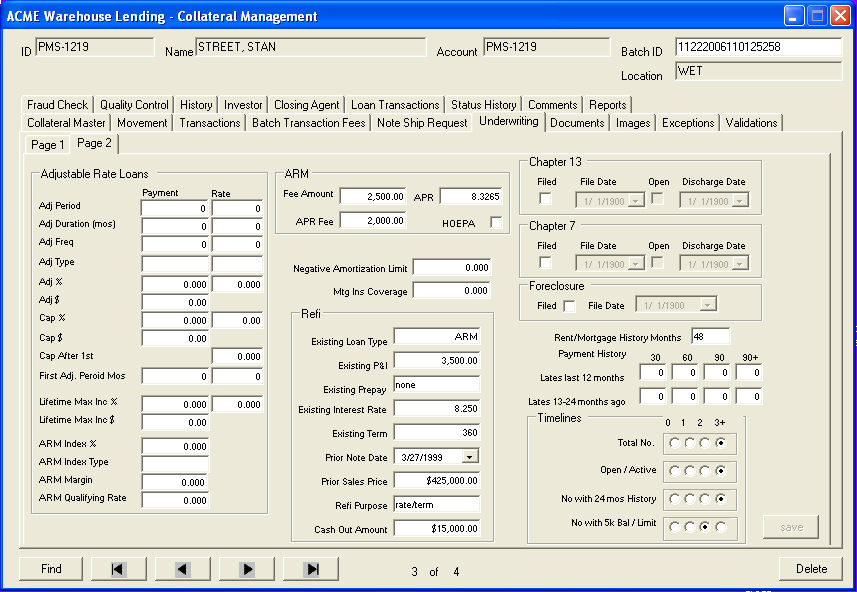Viewport: 857px width, 592px height.
Task: Expand Chapter 13 File Date picker
Action: coord(636,199)
